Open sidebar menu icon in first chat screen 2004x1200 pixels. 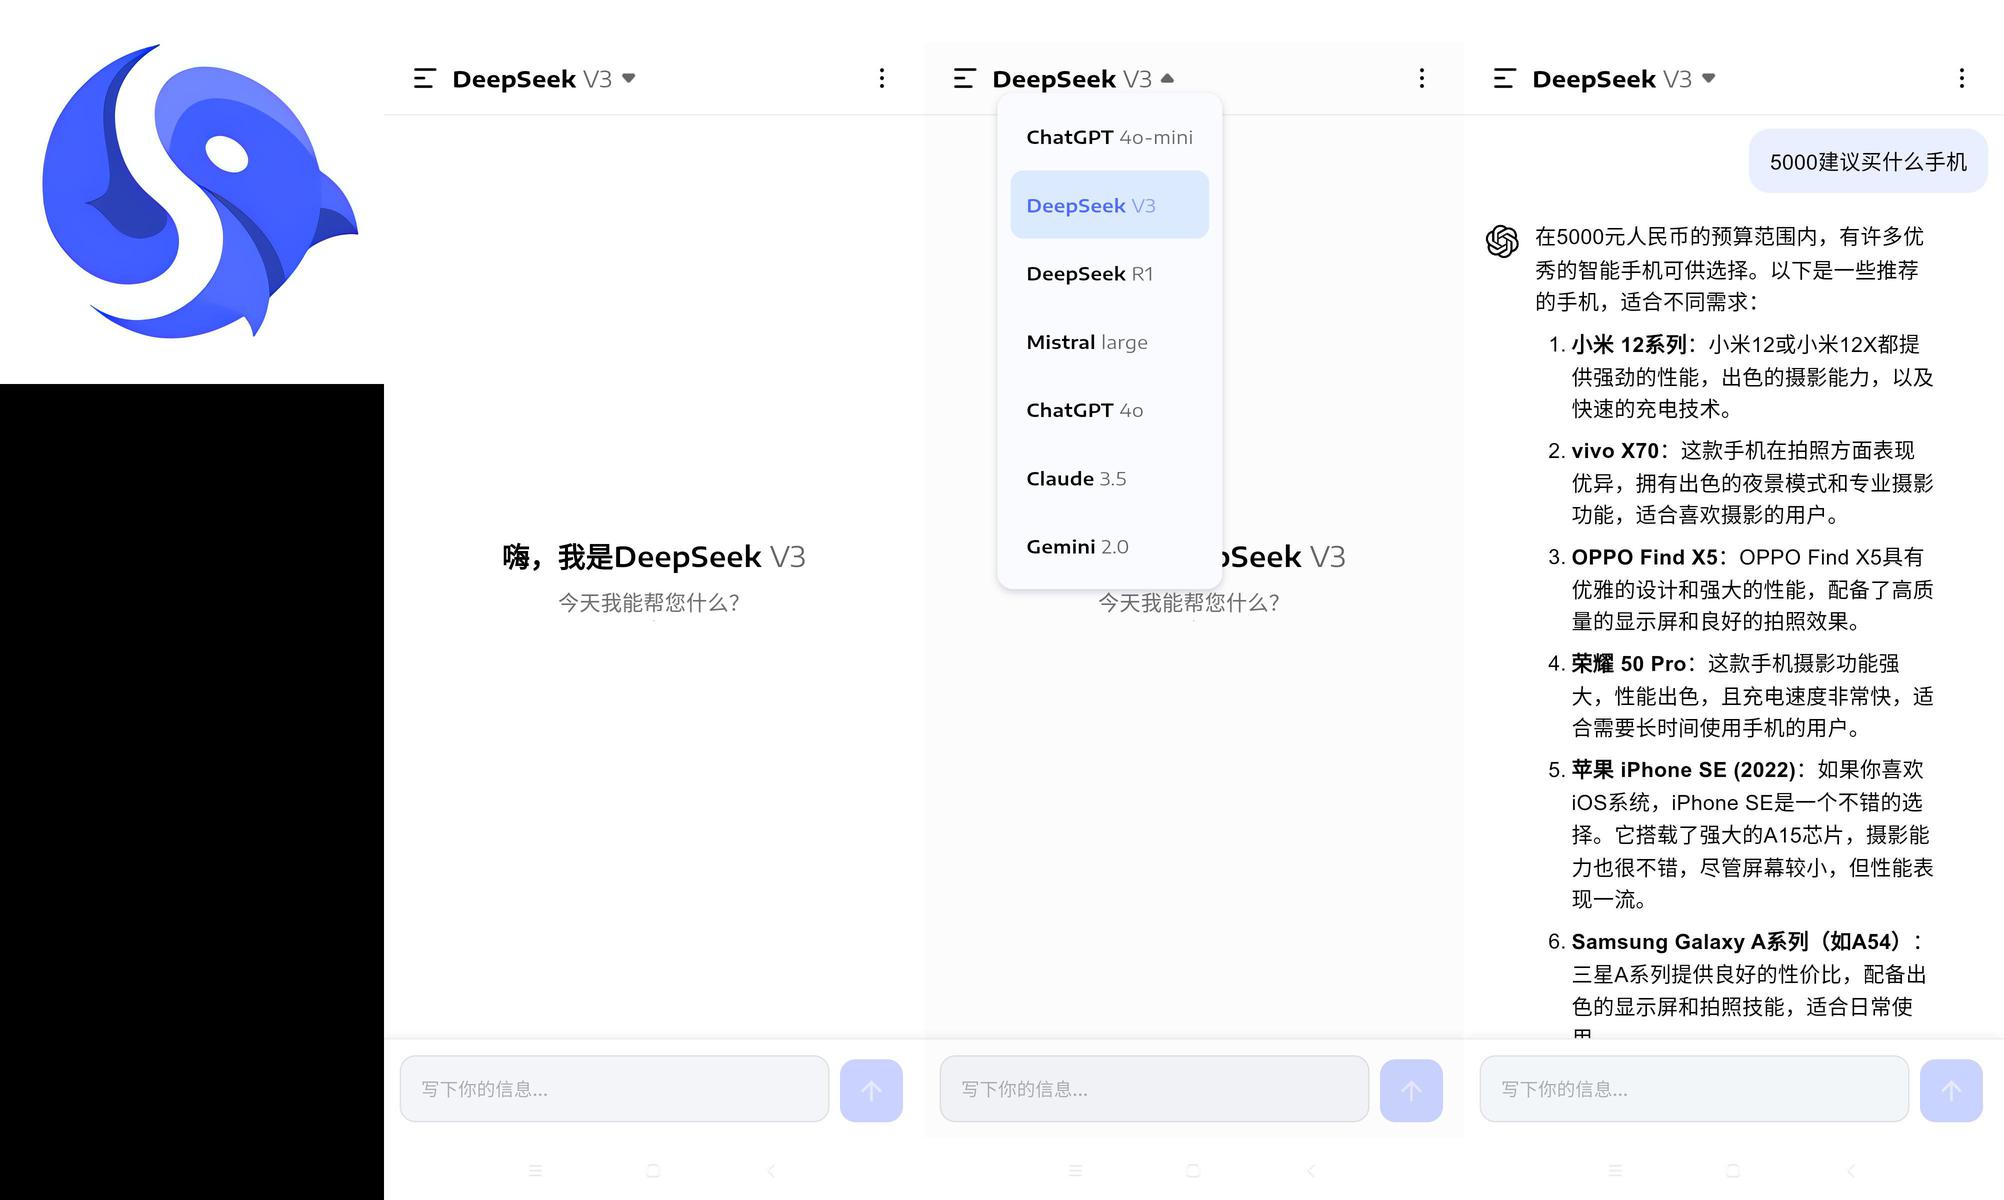click(x=424, y=79)
